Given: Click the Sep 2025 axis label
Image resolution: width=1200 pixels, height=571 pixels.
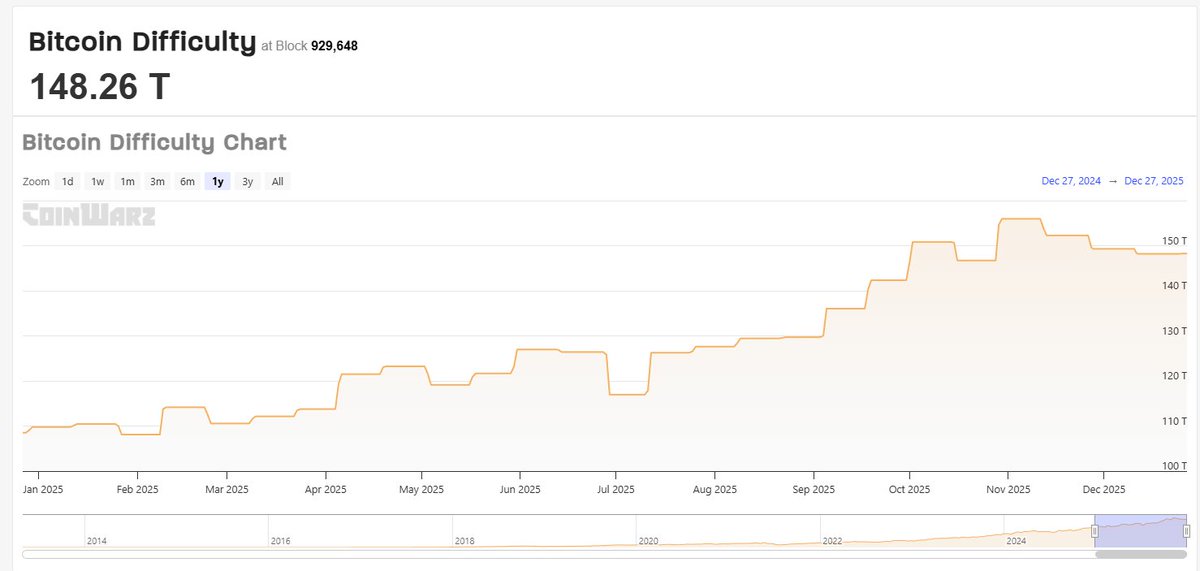Looking at the screenshot, I should (813, 490).
